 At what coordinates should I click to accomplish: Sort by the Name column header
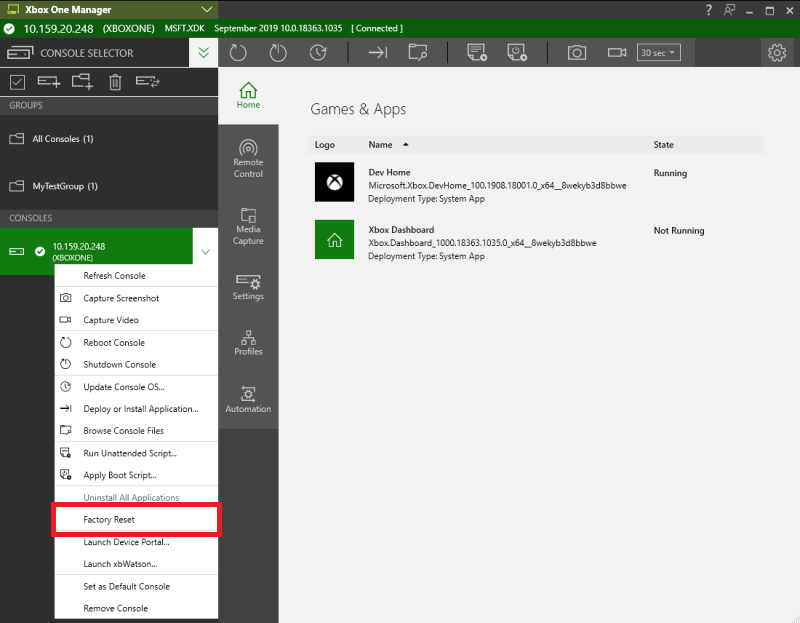pyautogui.click(x=381, y=144)
